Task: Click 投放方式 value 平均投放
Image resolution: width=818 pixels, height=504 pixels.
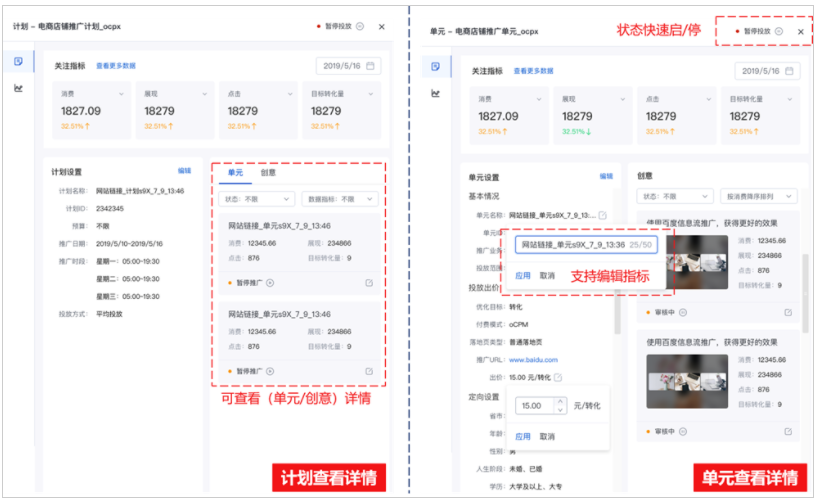Action: click(x=109, y=314)
